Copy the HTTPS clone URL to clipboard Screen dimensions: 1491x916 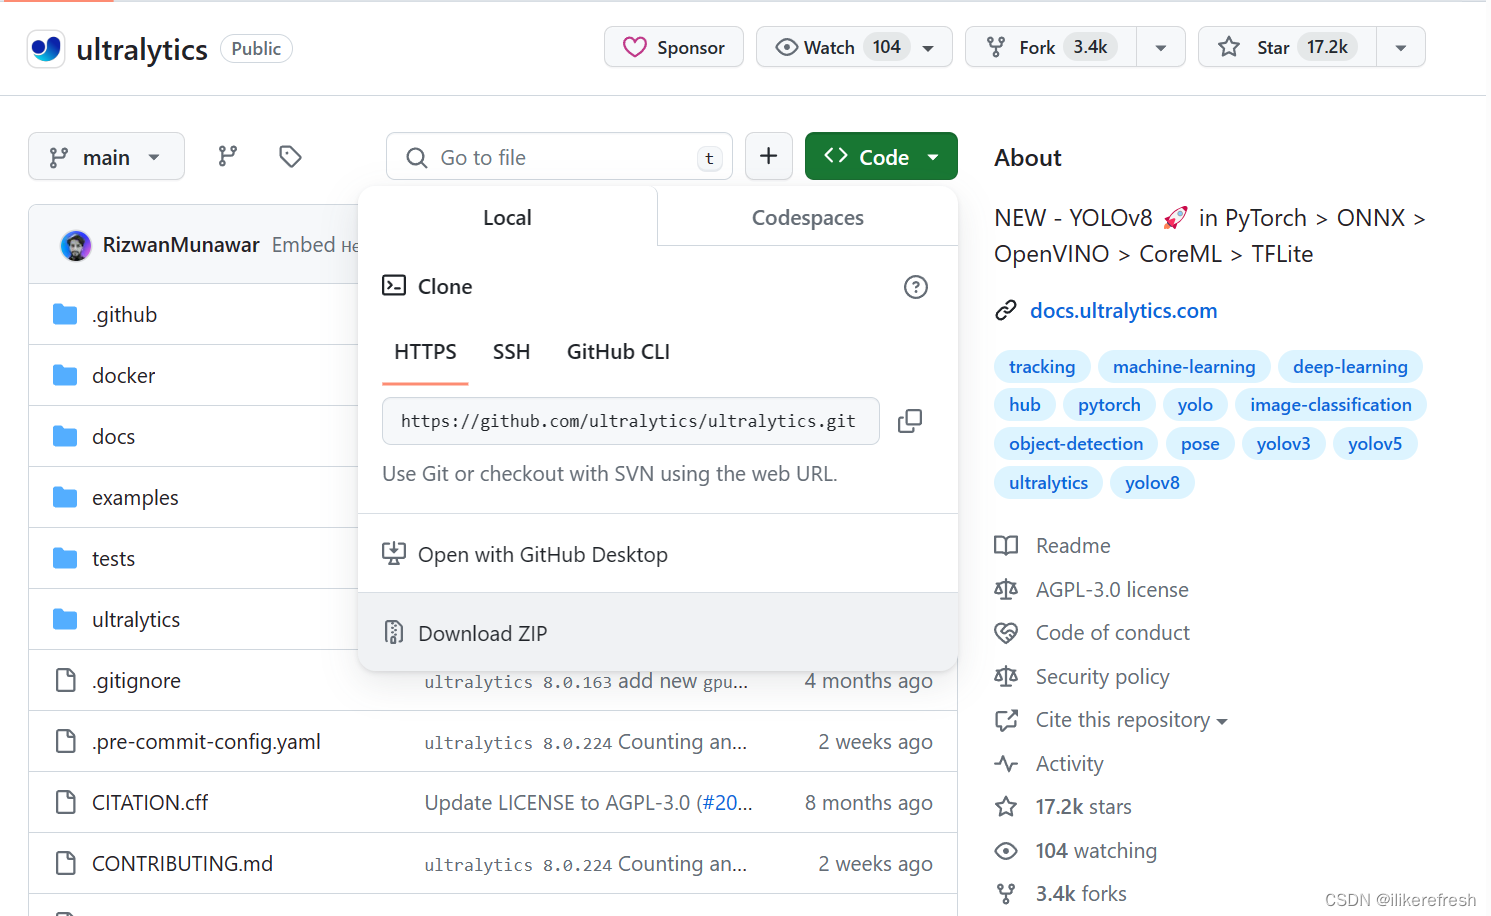click(910, 421)
